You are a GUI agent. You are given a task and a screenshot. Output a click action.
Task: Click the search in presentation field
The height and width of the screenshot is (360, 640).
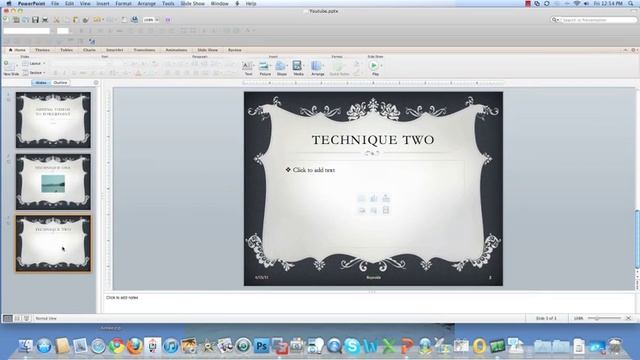pos(594,20)
